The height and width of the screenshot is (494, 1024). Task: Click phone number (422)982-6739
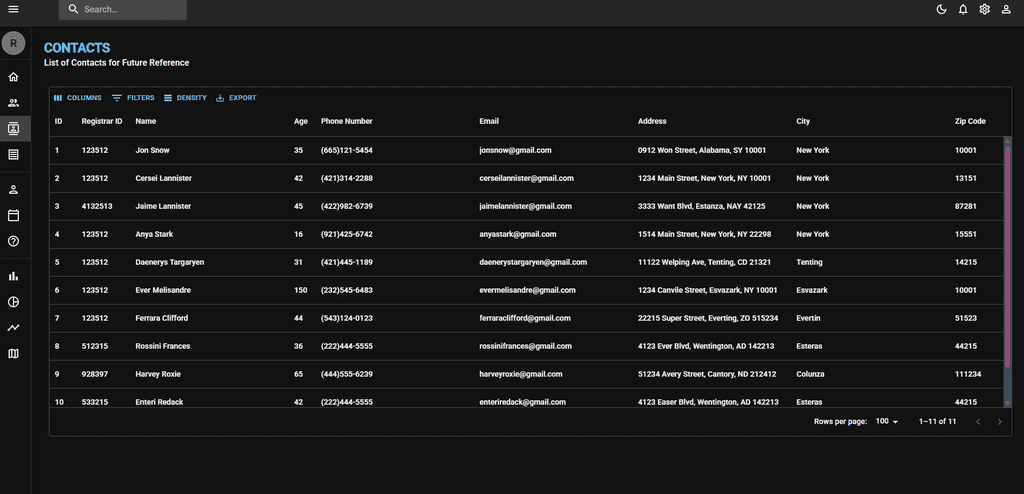(x=347, y=206)
